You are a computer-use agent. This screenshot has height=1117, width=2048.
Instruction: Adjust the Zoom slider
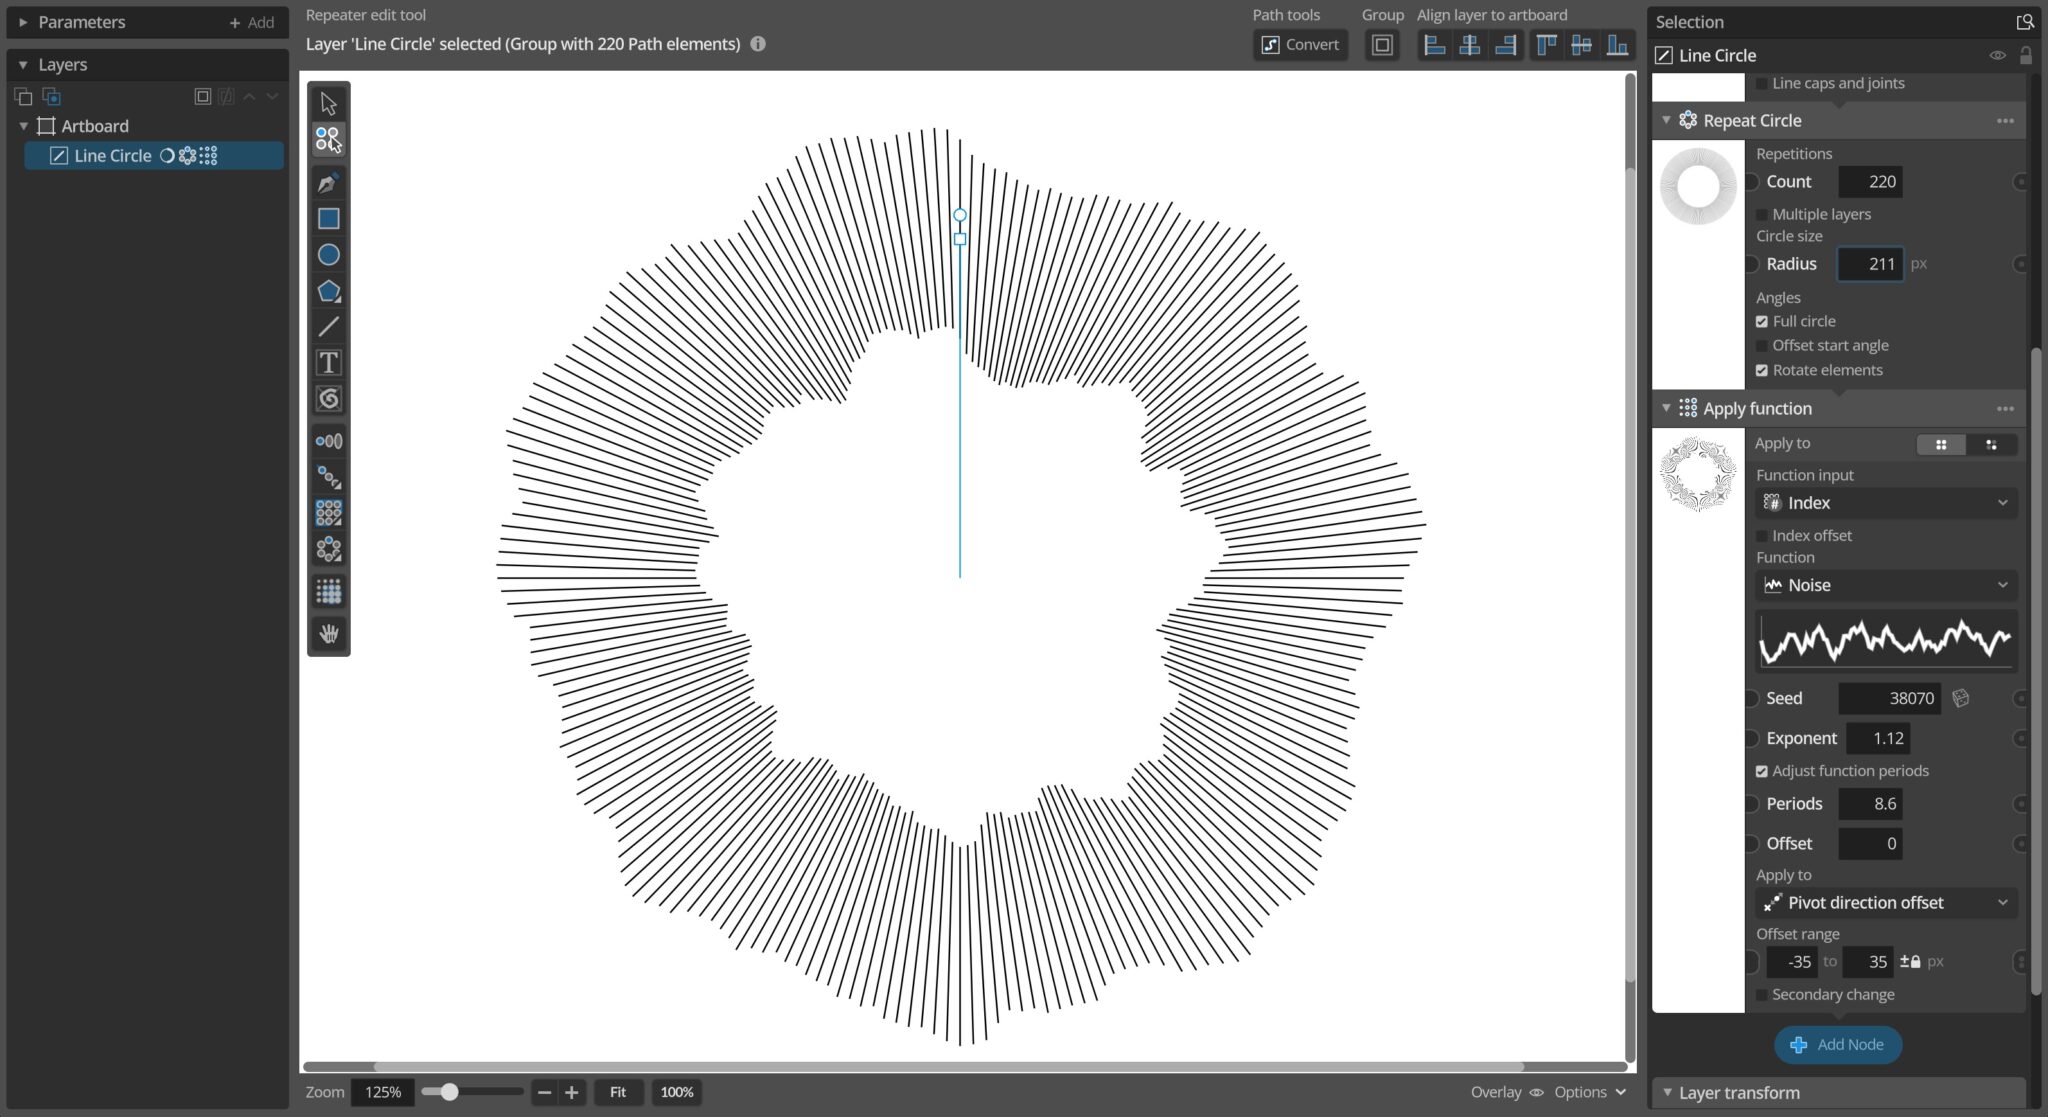click(449, 1092)
